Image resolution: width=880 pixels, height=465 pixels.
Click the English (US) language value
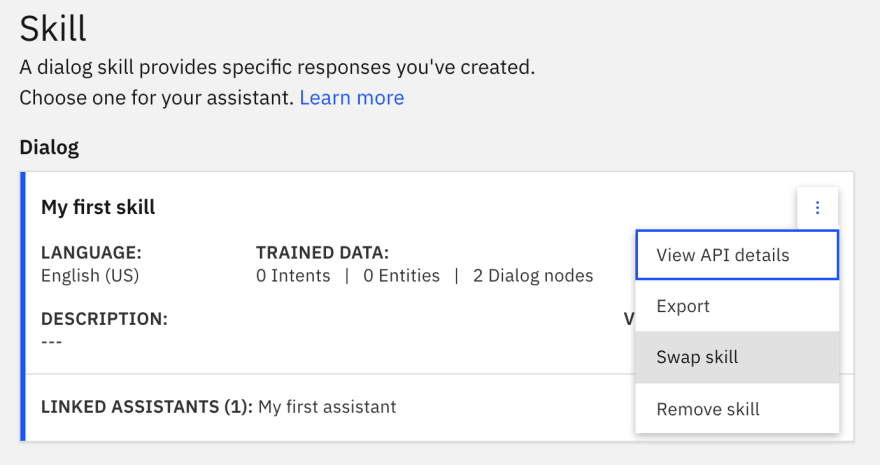coord(90,275)
